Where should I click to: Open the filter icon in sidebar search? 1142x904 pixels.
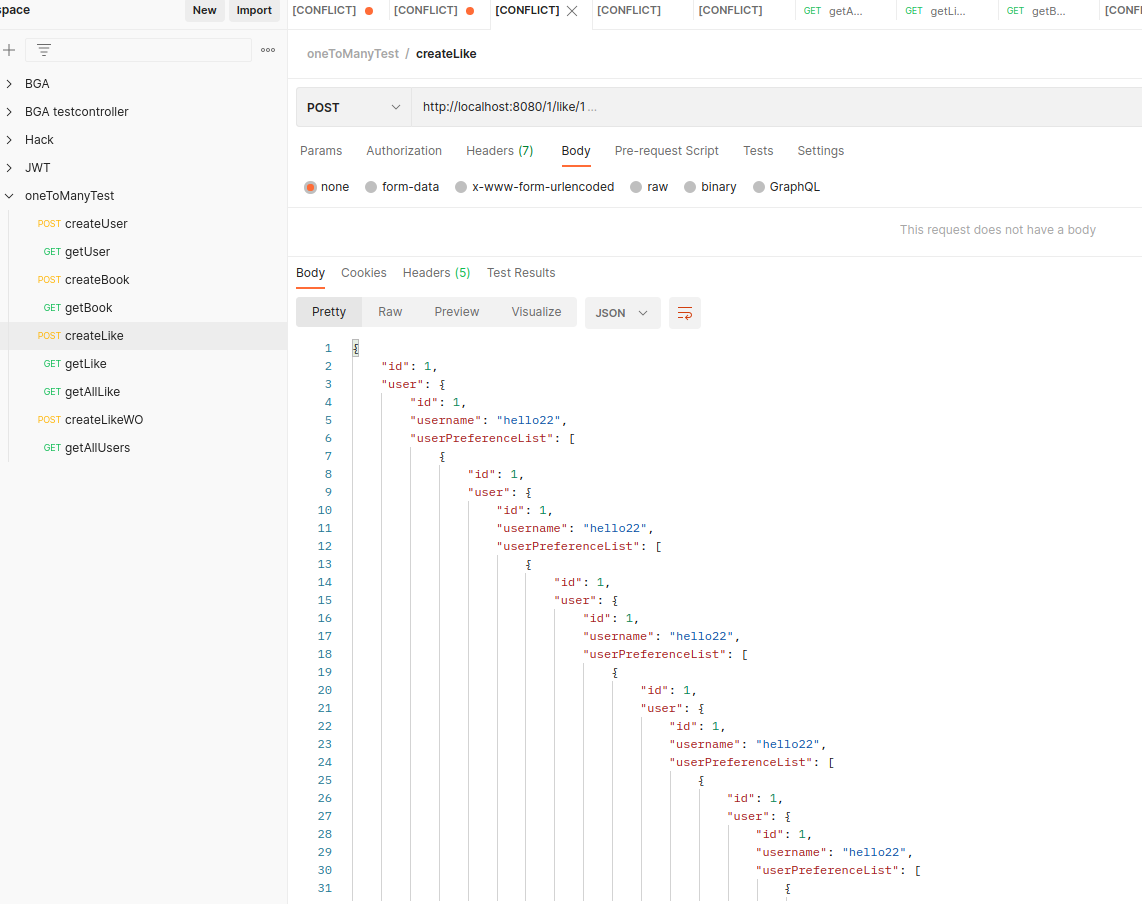[x=44, y=50]
